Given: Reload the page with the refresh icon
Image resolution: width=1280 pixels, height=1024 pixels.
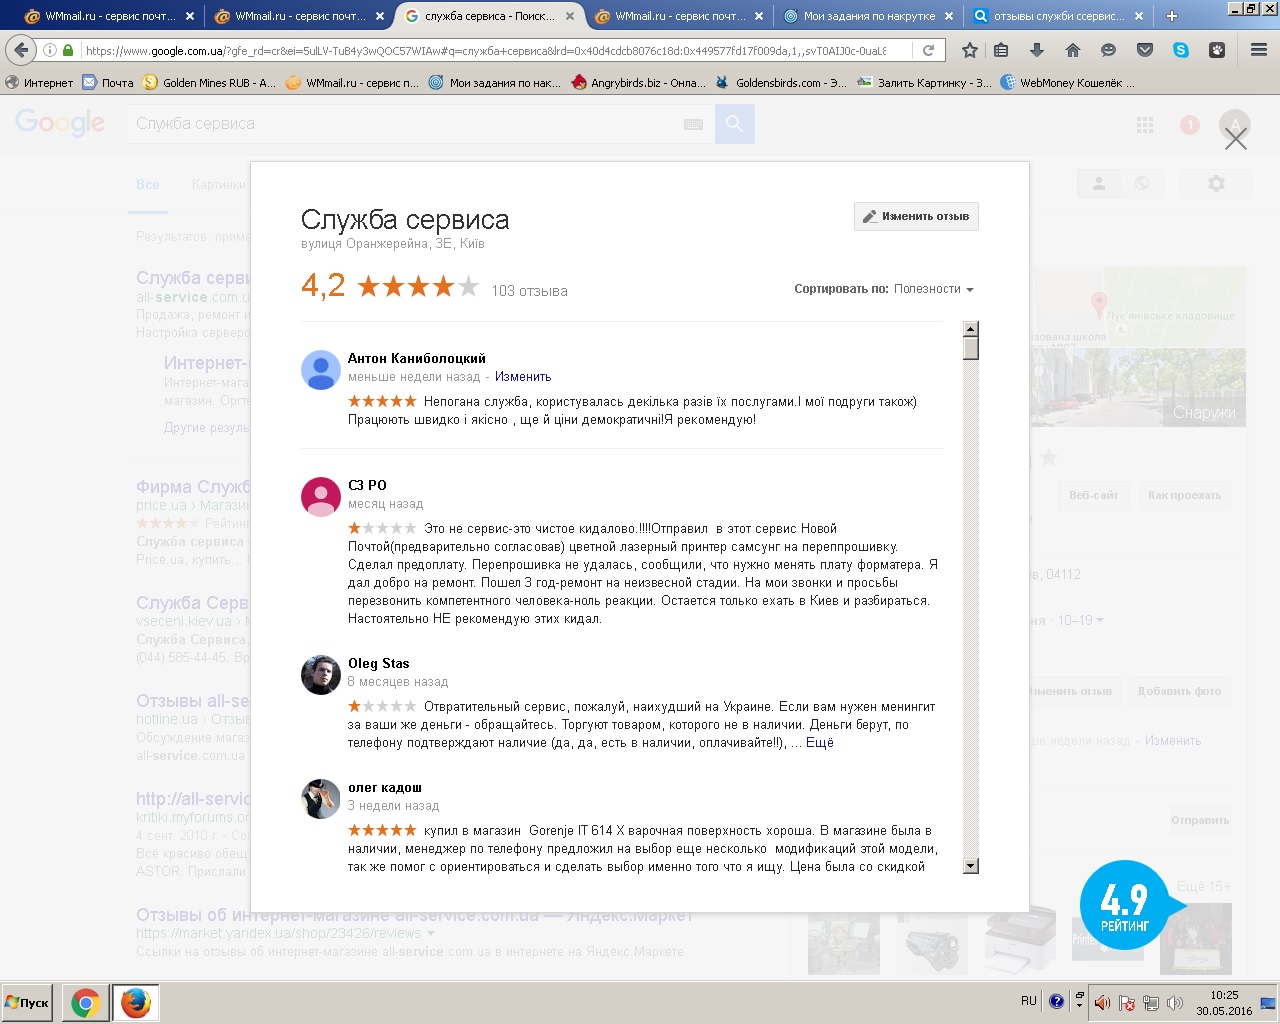Looking at the screenshot, I should (928, 50).
